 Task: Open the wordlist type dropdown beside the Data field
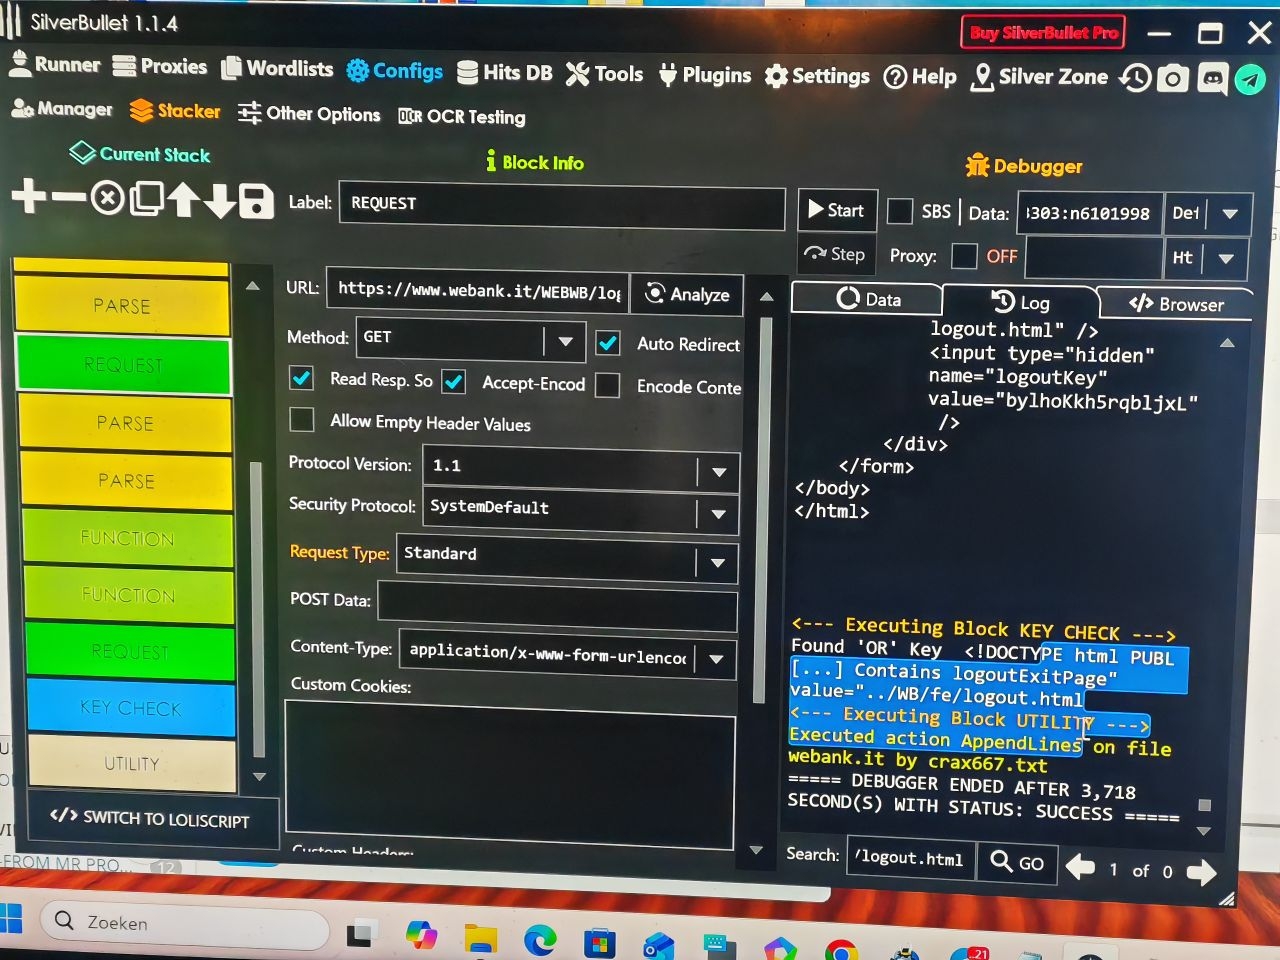[x=1209, y=214]
